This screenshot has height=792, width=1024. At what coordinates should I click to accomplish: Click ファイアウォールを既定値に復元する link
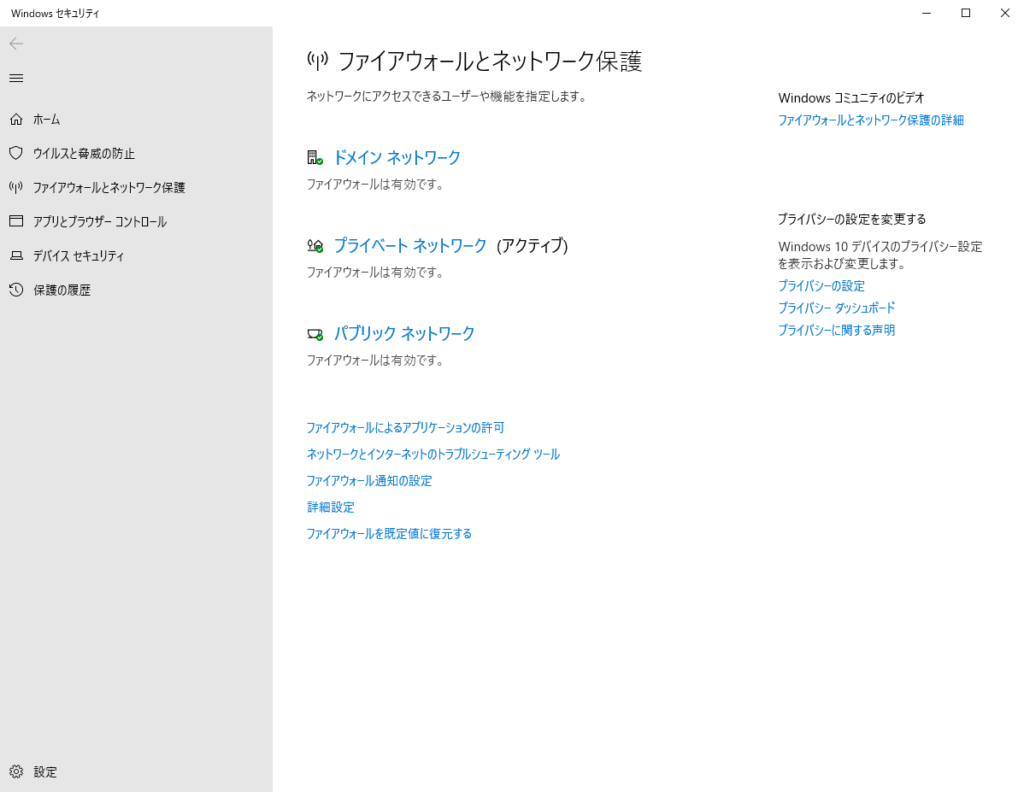(x=389, y=534)
